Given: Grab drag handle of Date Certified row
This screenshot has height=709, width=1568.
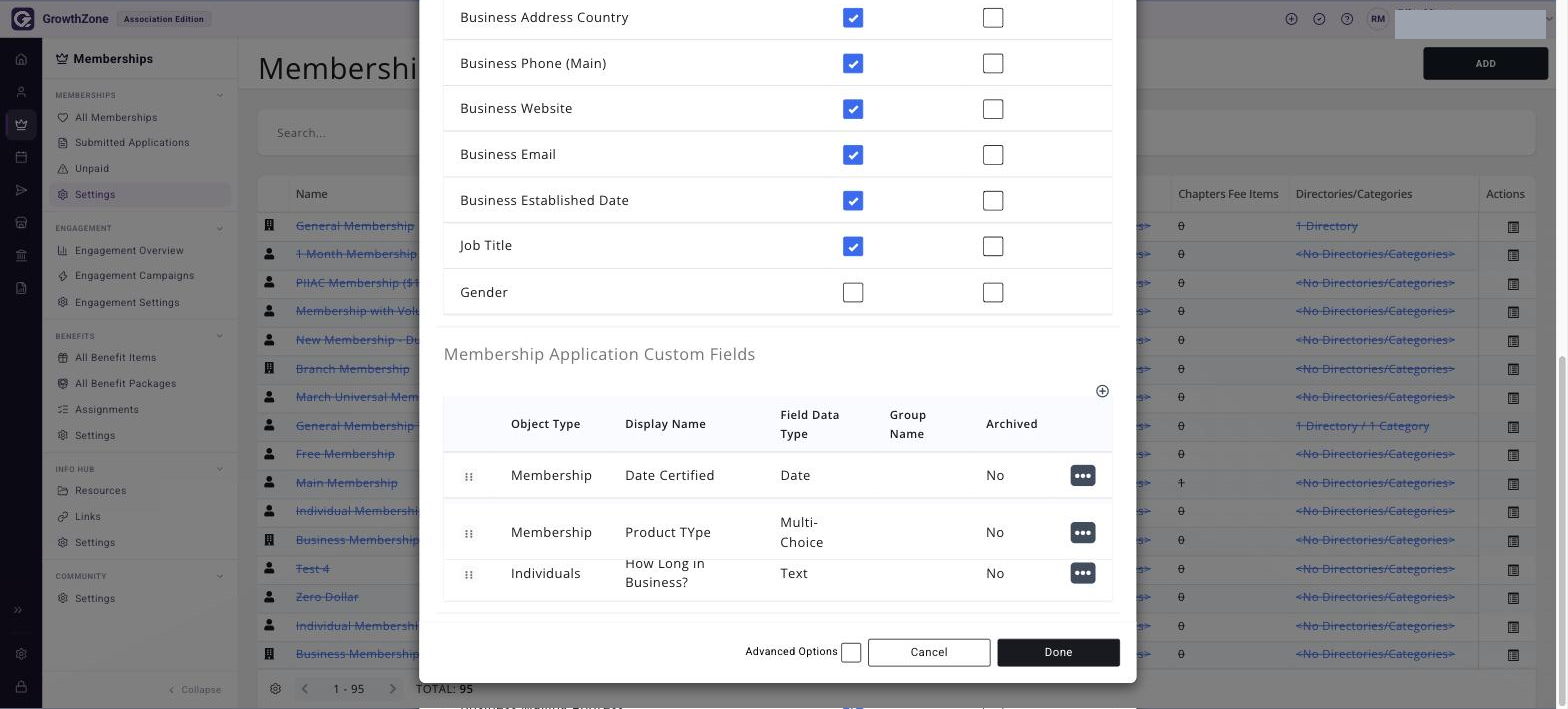Looking at the screenshot, I should [469, 477].
